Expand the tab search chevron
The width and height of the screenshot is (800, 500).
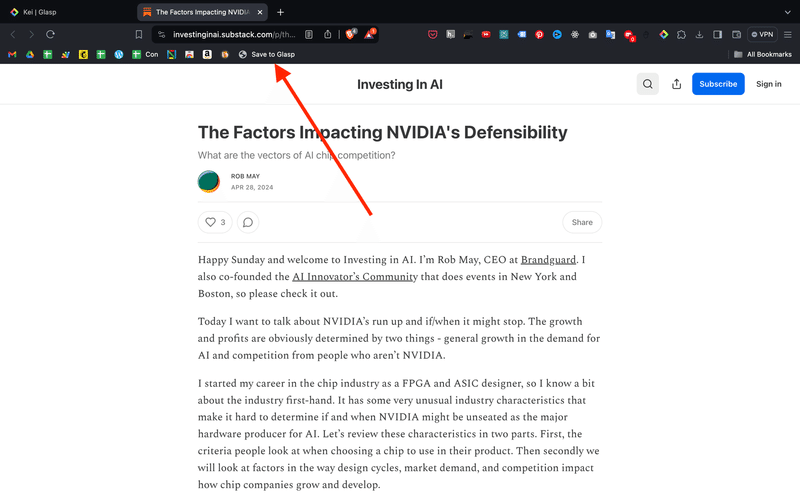[x=788, y=12]
